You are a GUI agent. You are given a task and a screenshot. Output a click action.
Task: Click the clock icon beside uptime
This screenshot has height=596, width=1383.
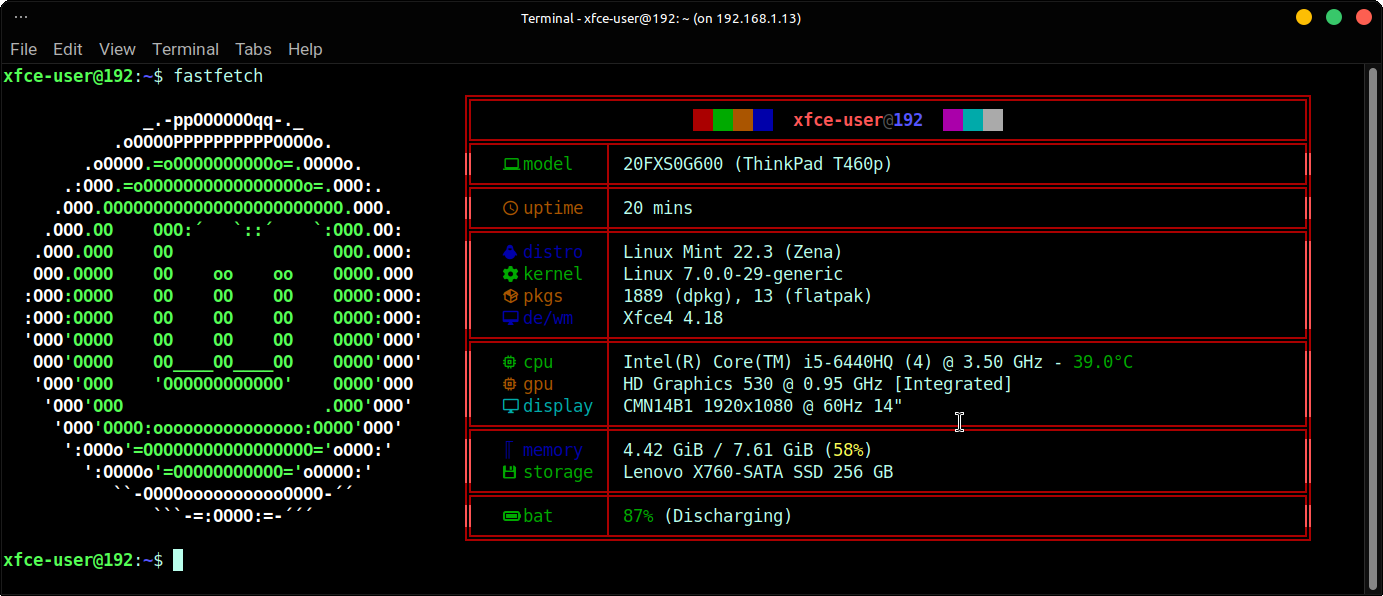511,208
